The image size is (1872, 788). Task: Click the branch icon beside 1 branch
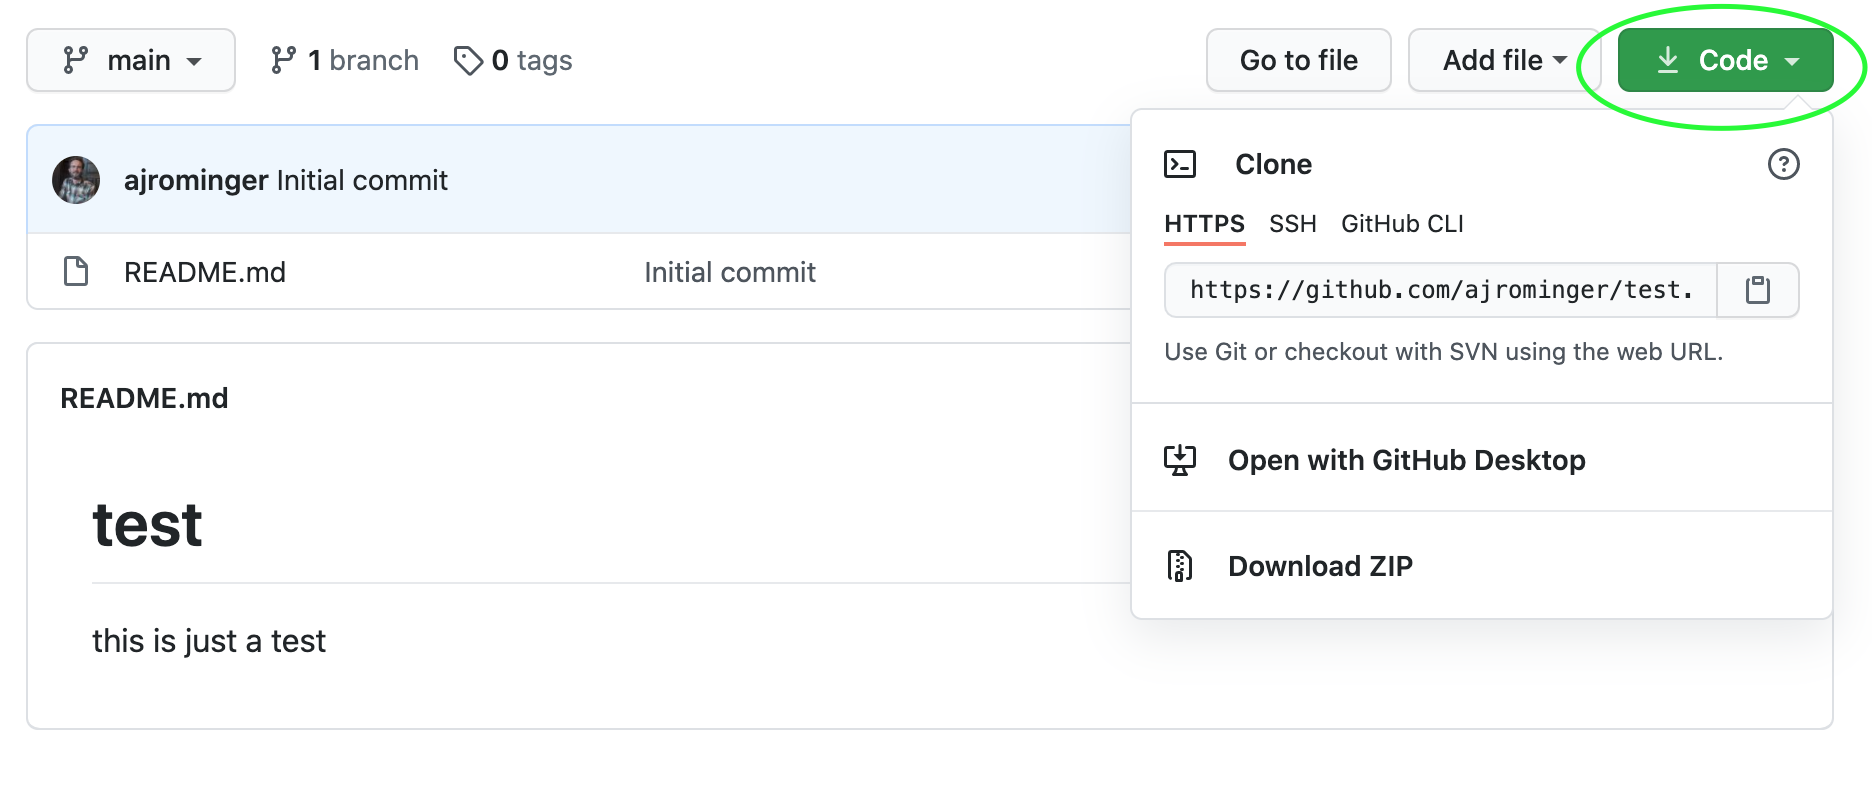283,61
